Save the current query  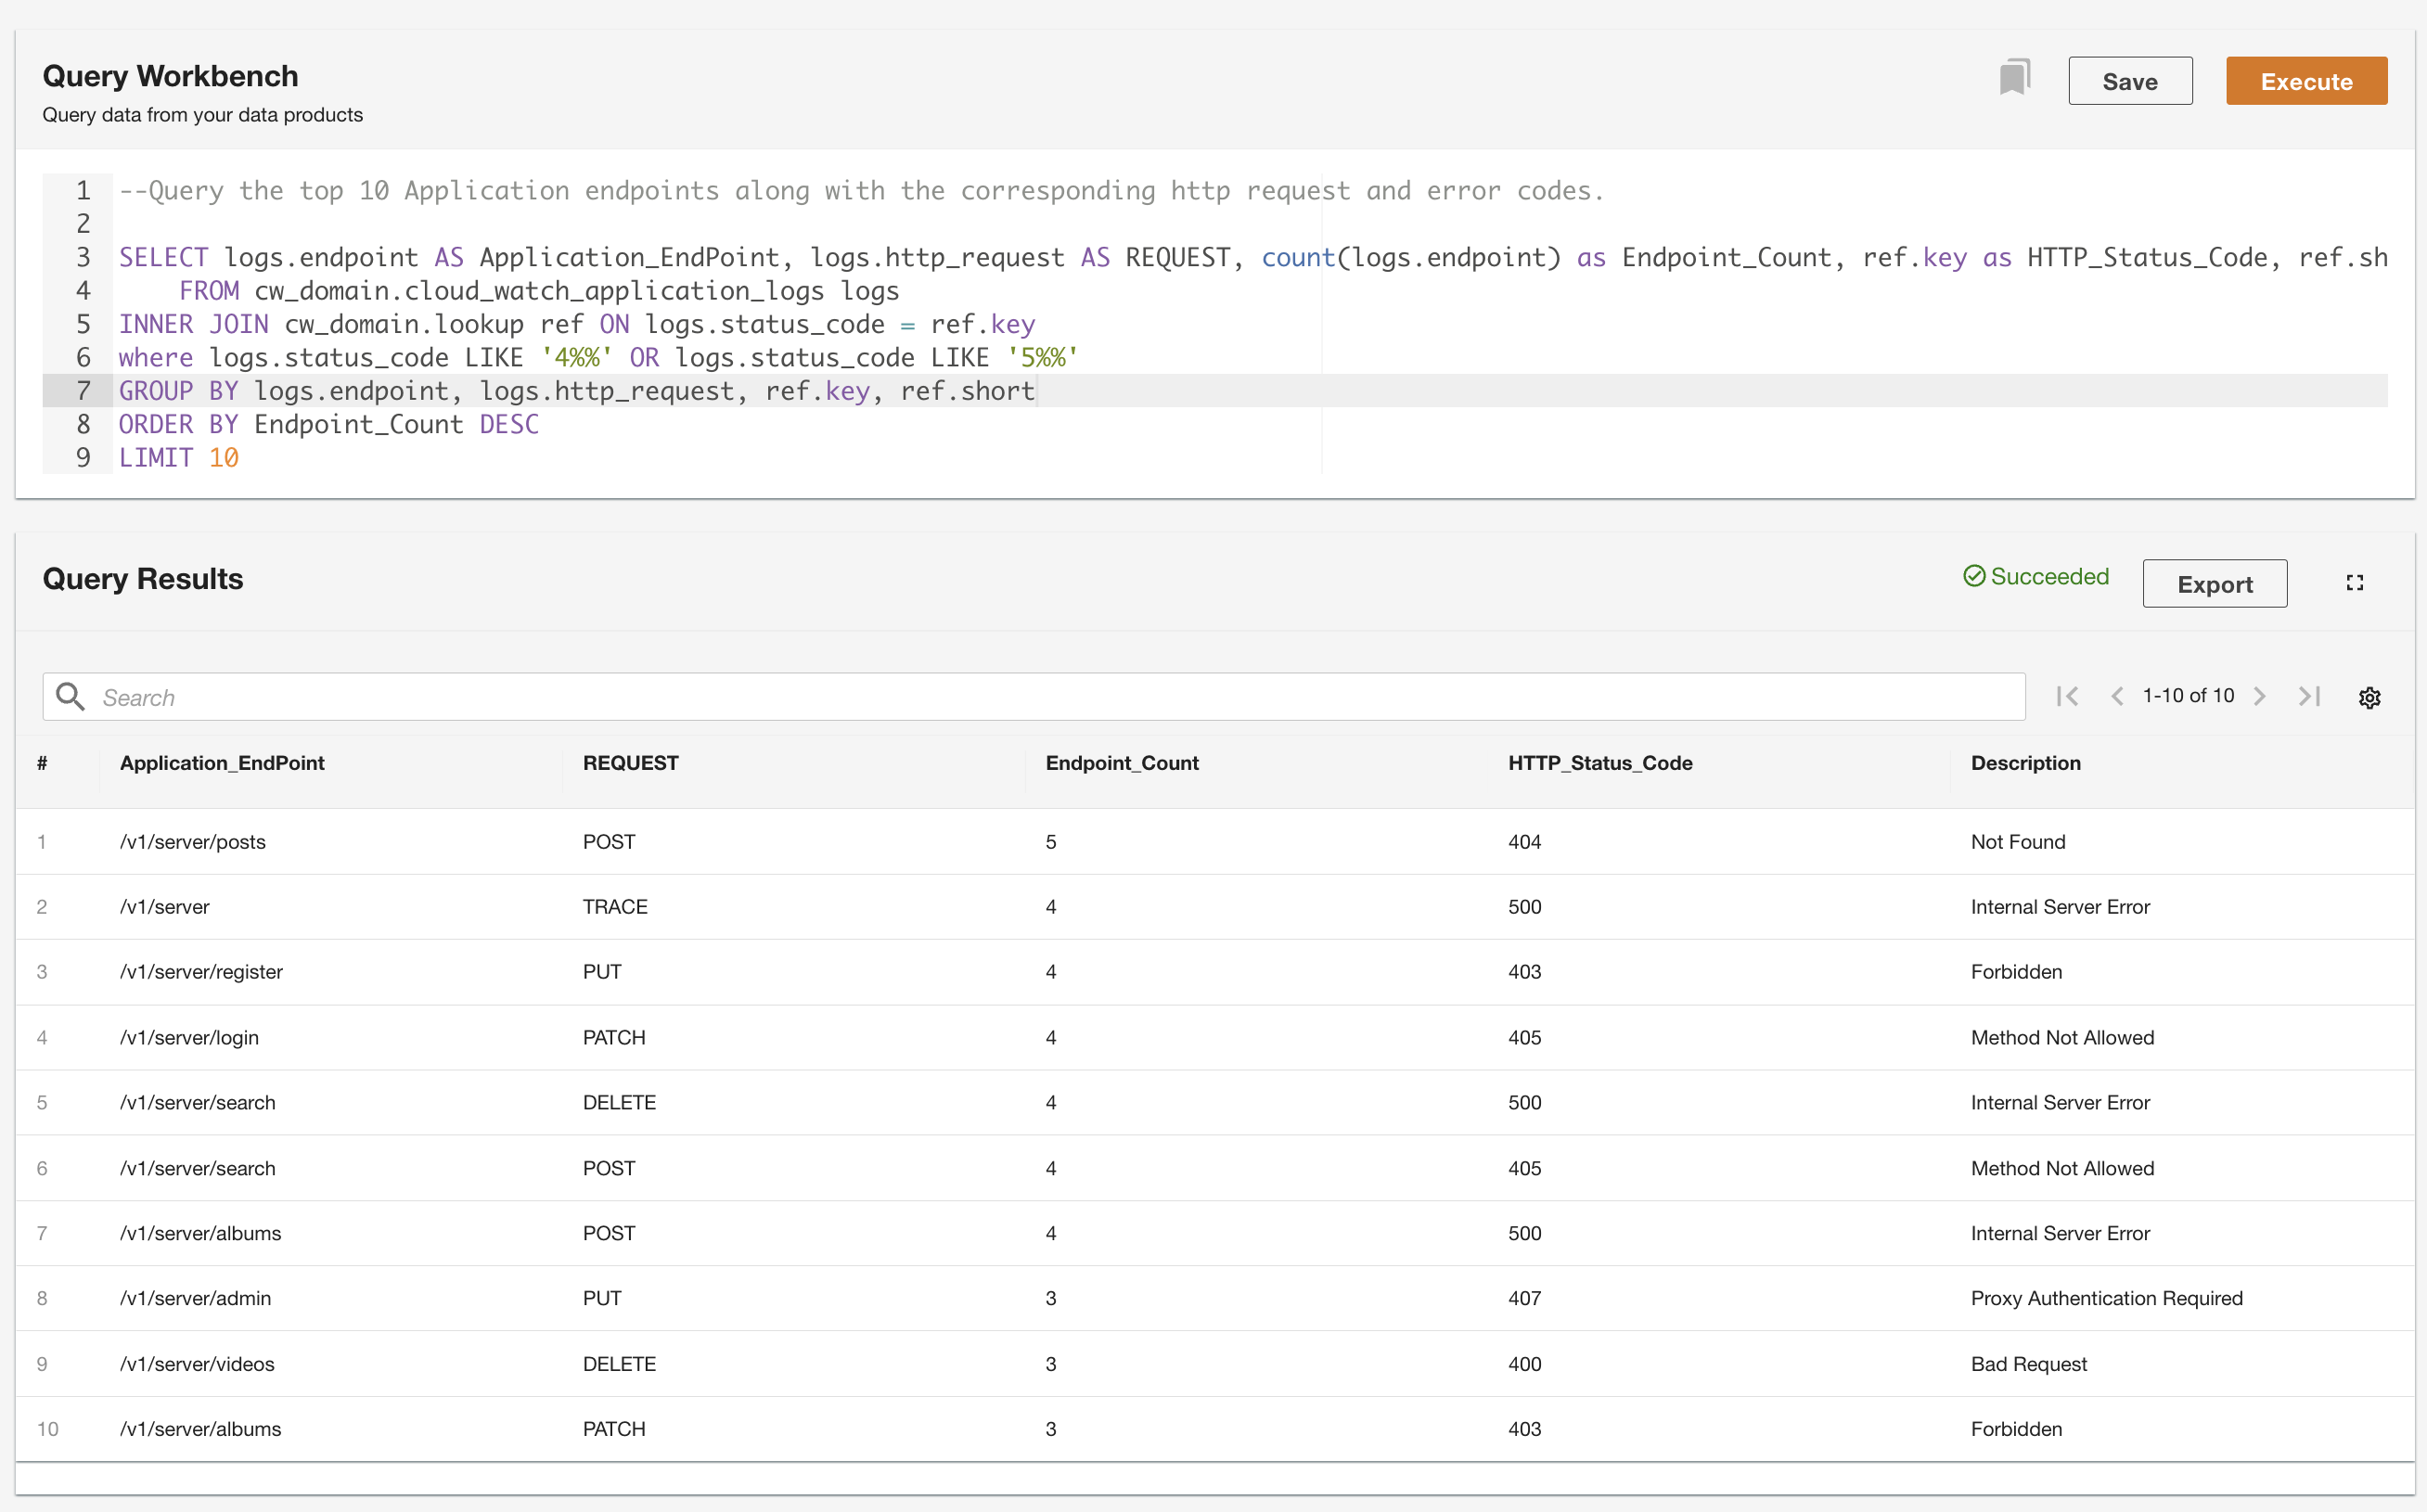pos(2129,81)
